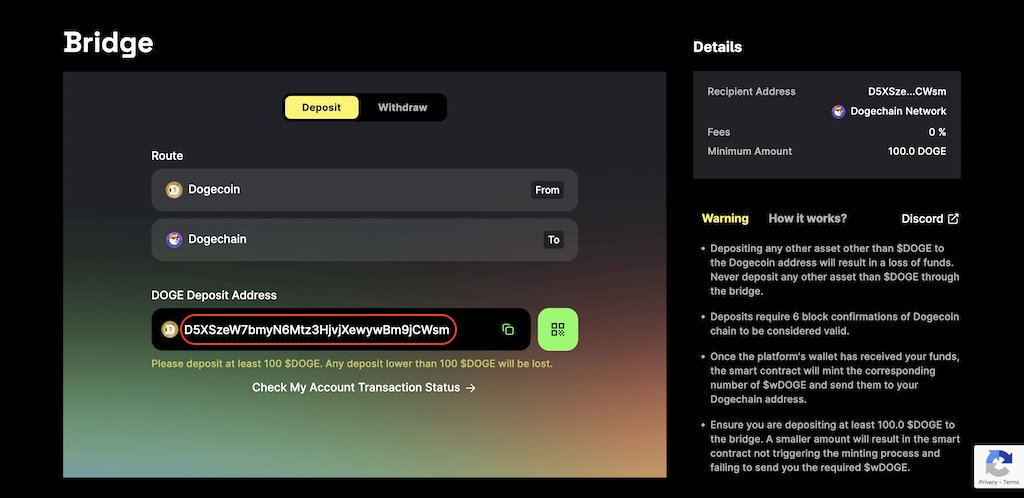The image size is (1024, 498).
Task: Click the Bridge page heading
Action: 108,42
